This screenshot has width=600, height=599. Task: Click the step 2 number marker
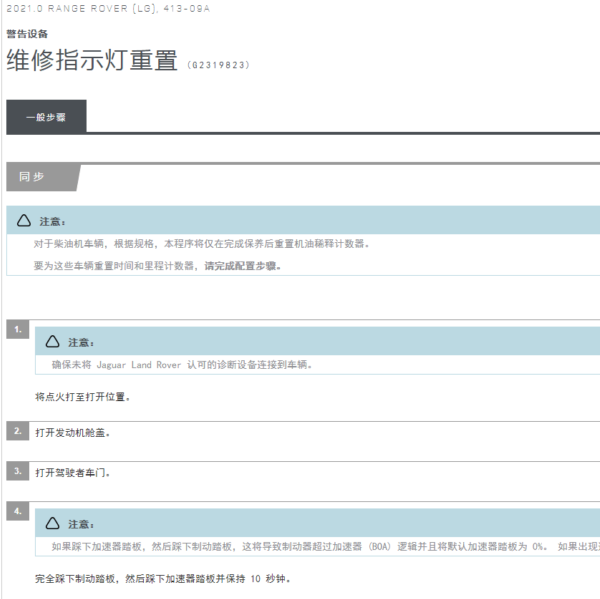pos(18,431)
